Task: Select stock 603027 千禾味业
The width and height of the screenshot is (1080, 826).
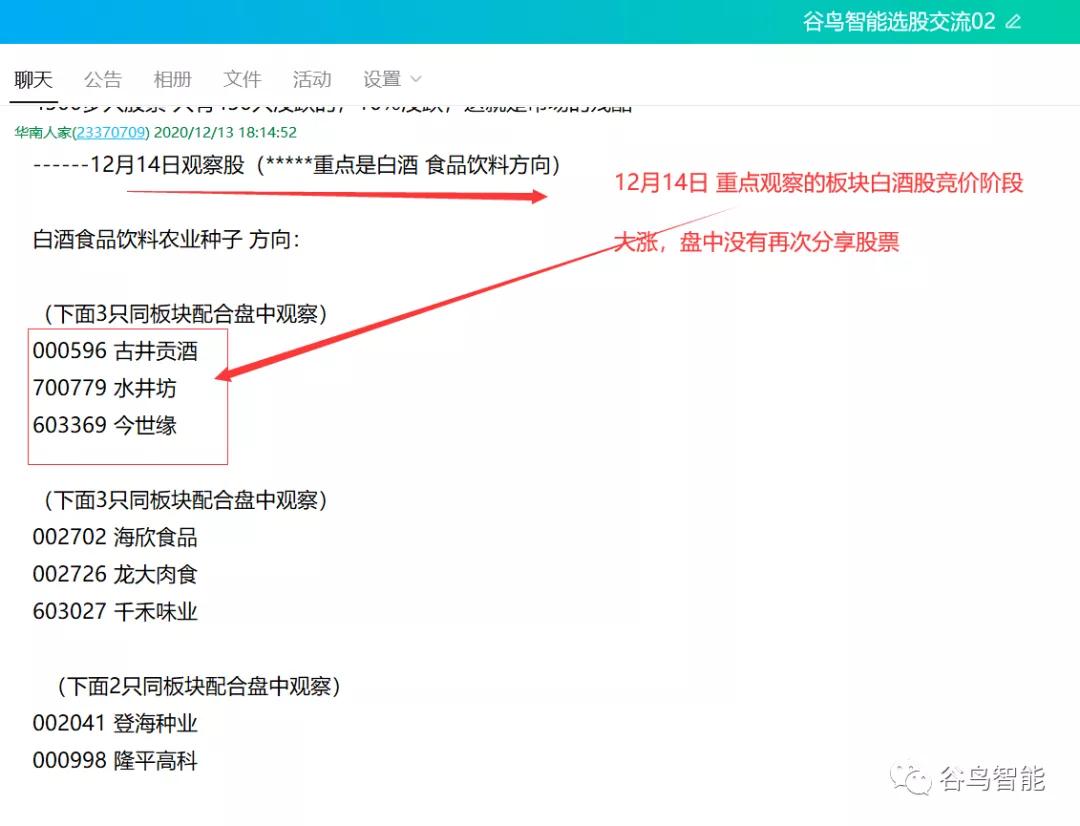Action: pos(115,611)
